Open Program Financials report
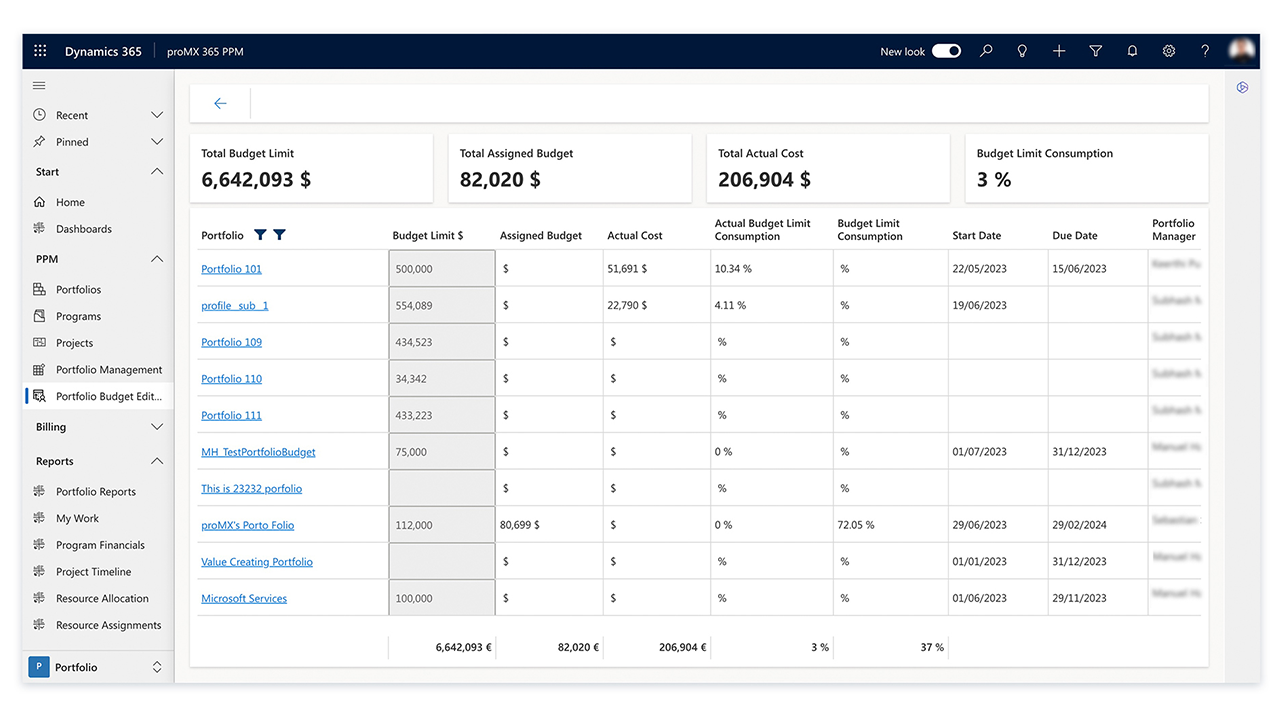 coord(100,545)
